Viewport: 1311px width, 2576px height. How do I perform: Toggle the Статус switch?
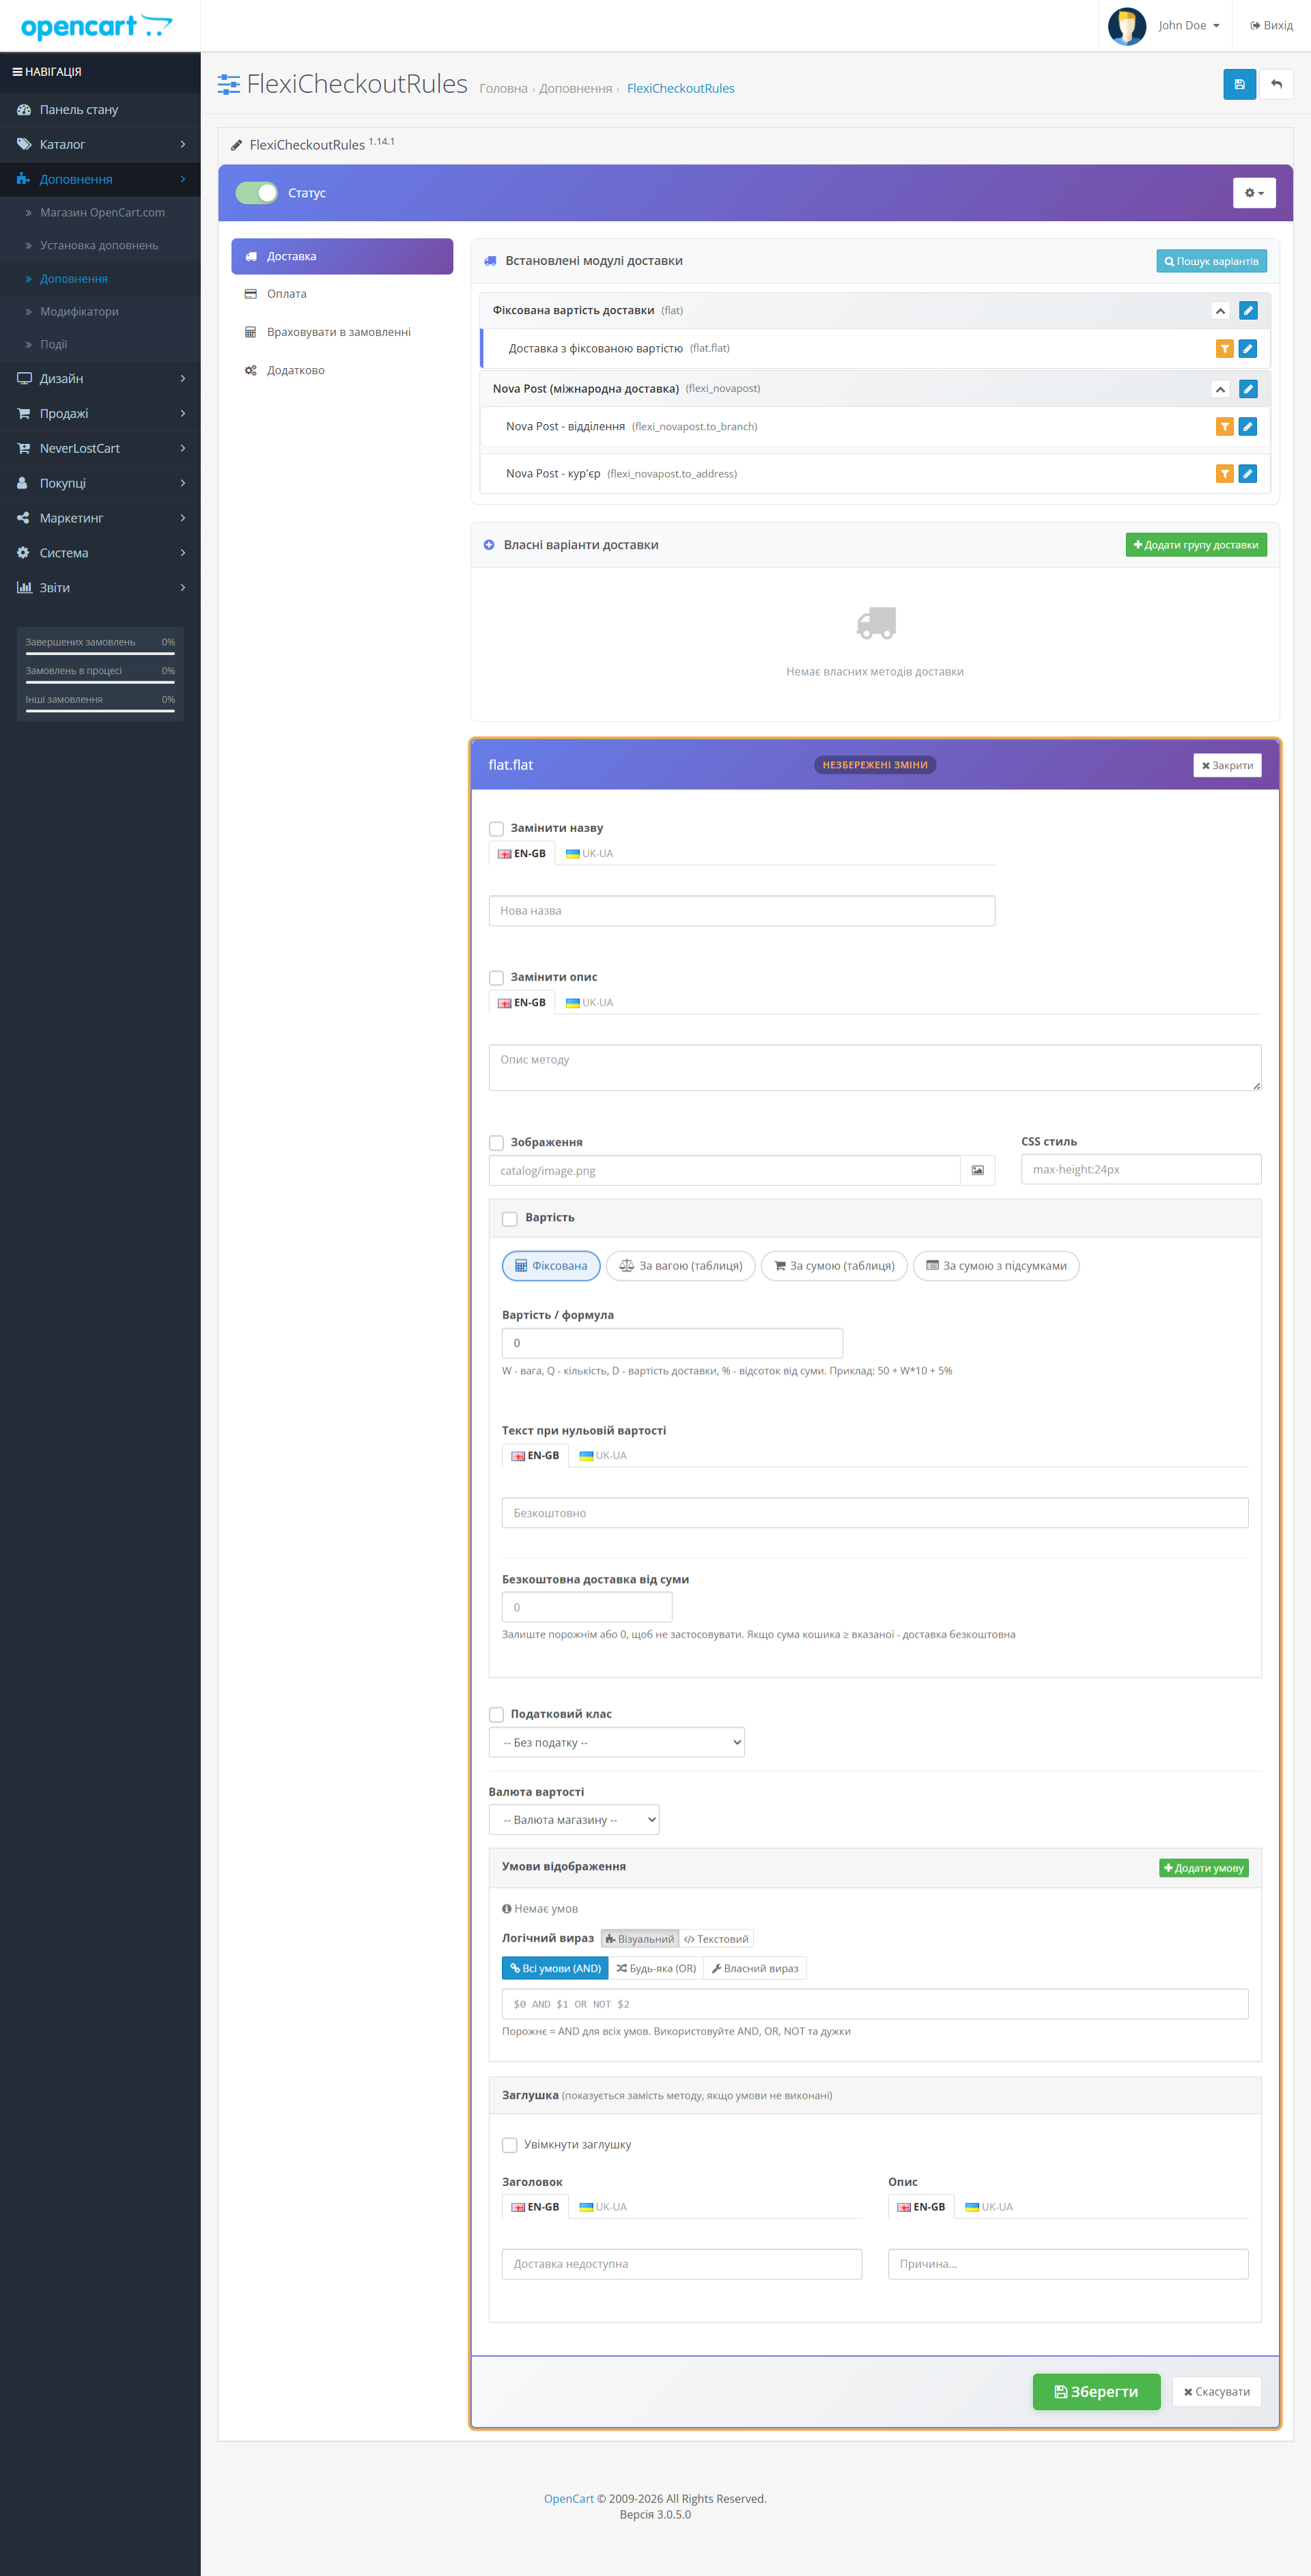(257, 193)
